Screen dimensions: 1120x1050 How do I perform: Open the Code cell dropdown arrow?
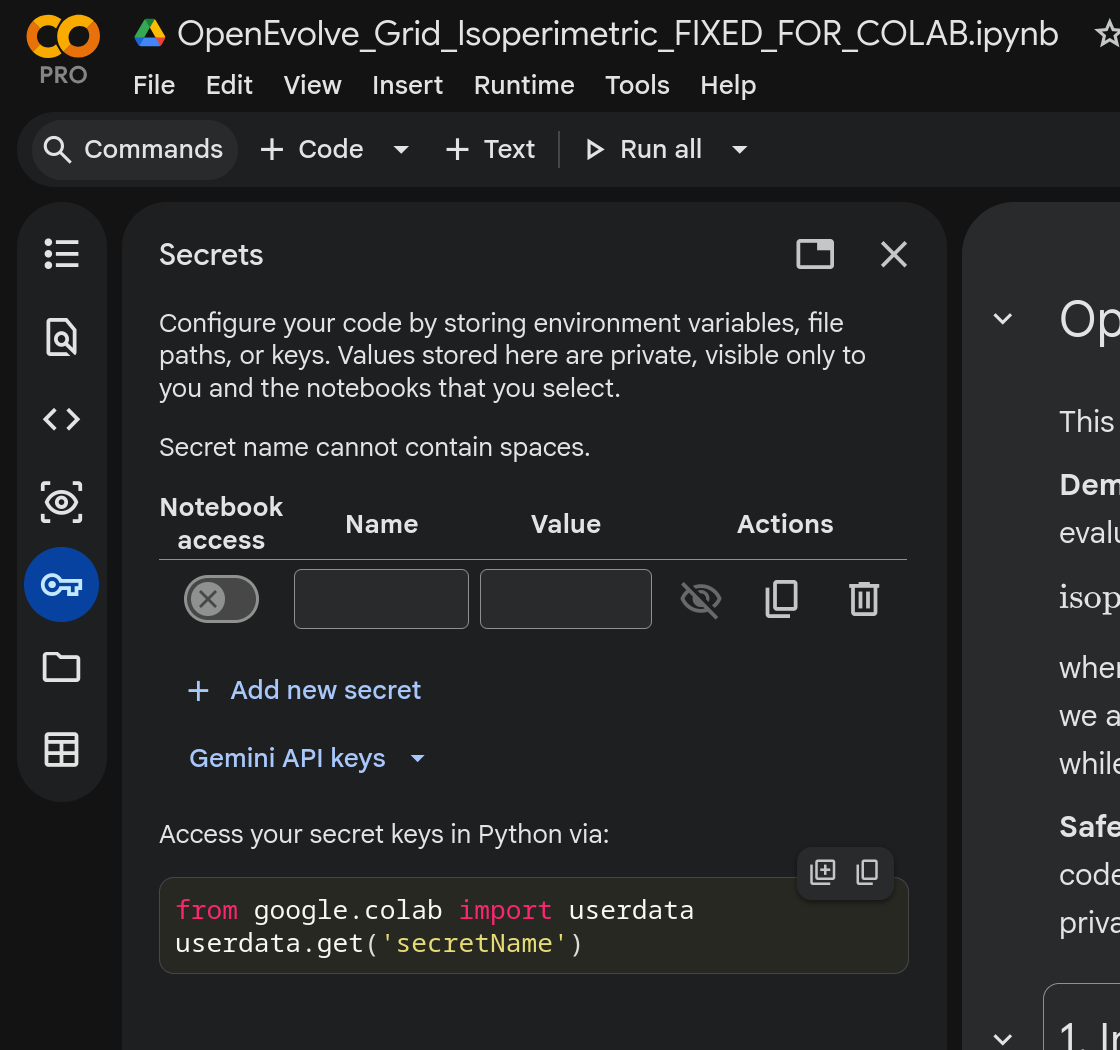pyautogui.click(x=401, y=149)
